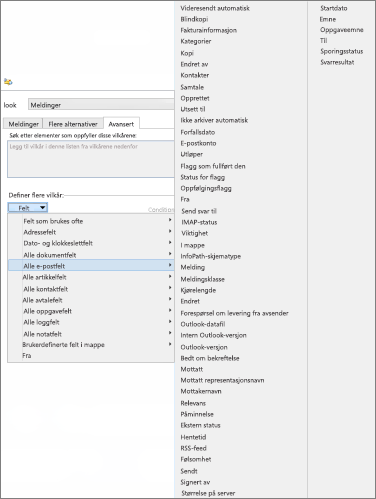Viewport: 376px width, 499px height.
Task: Select Bedt om bekreftelse field
Action: (x=210, y=358)
